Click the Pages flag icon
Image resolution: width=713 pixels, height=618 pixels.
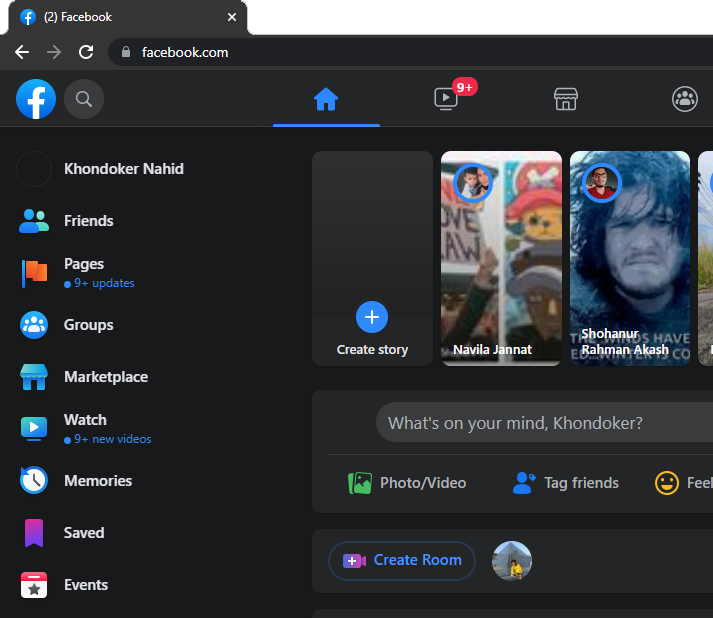34,273
